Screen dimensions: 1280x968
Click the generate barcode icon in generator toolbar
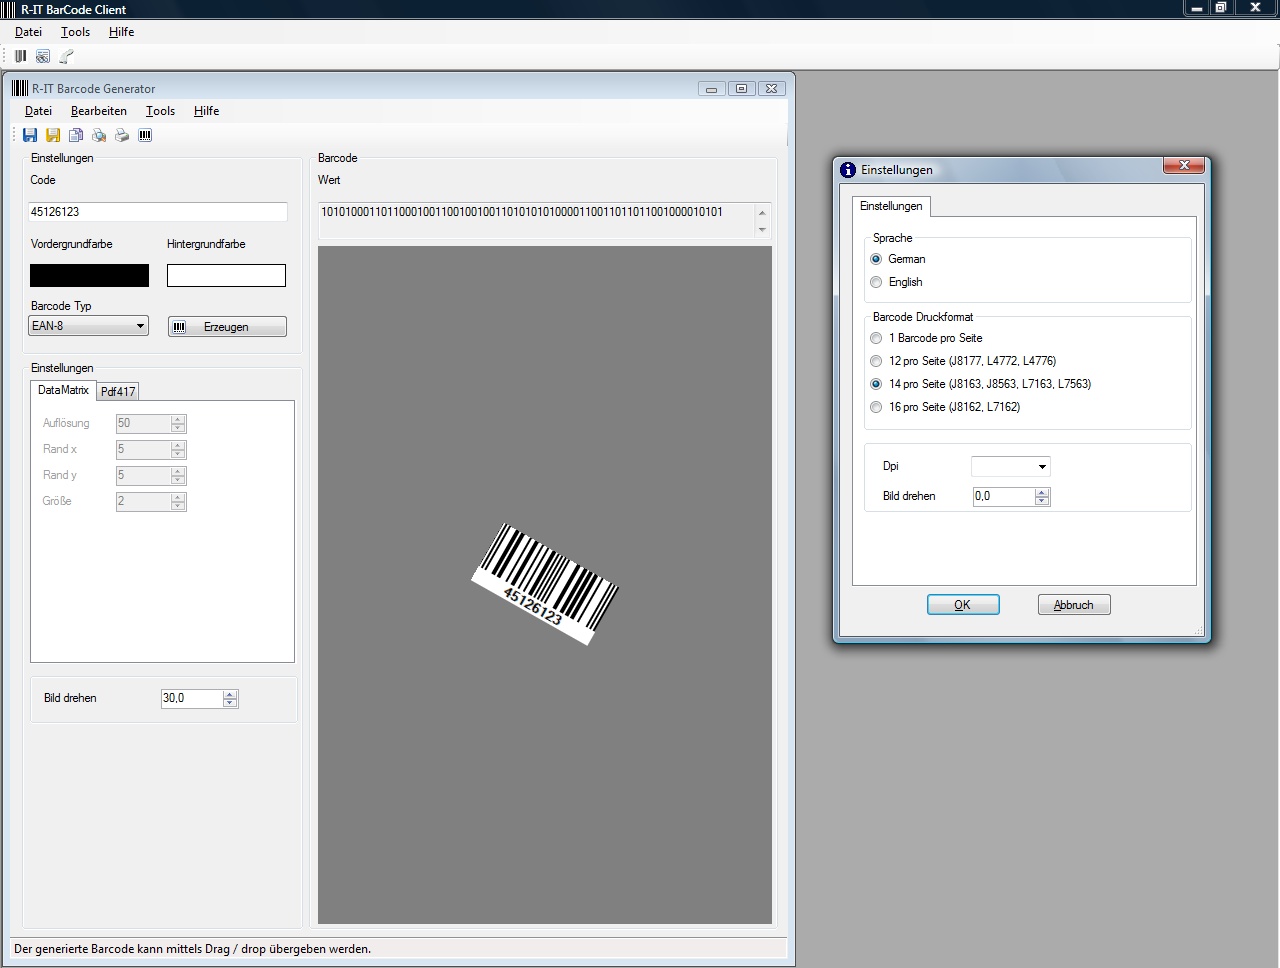[x=145, y=135]
